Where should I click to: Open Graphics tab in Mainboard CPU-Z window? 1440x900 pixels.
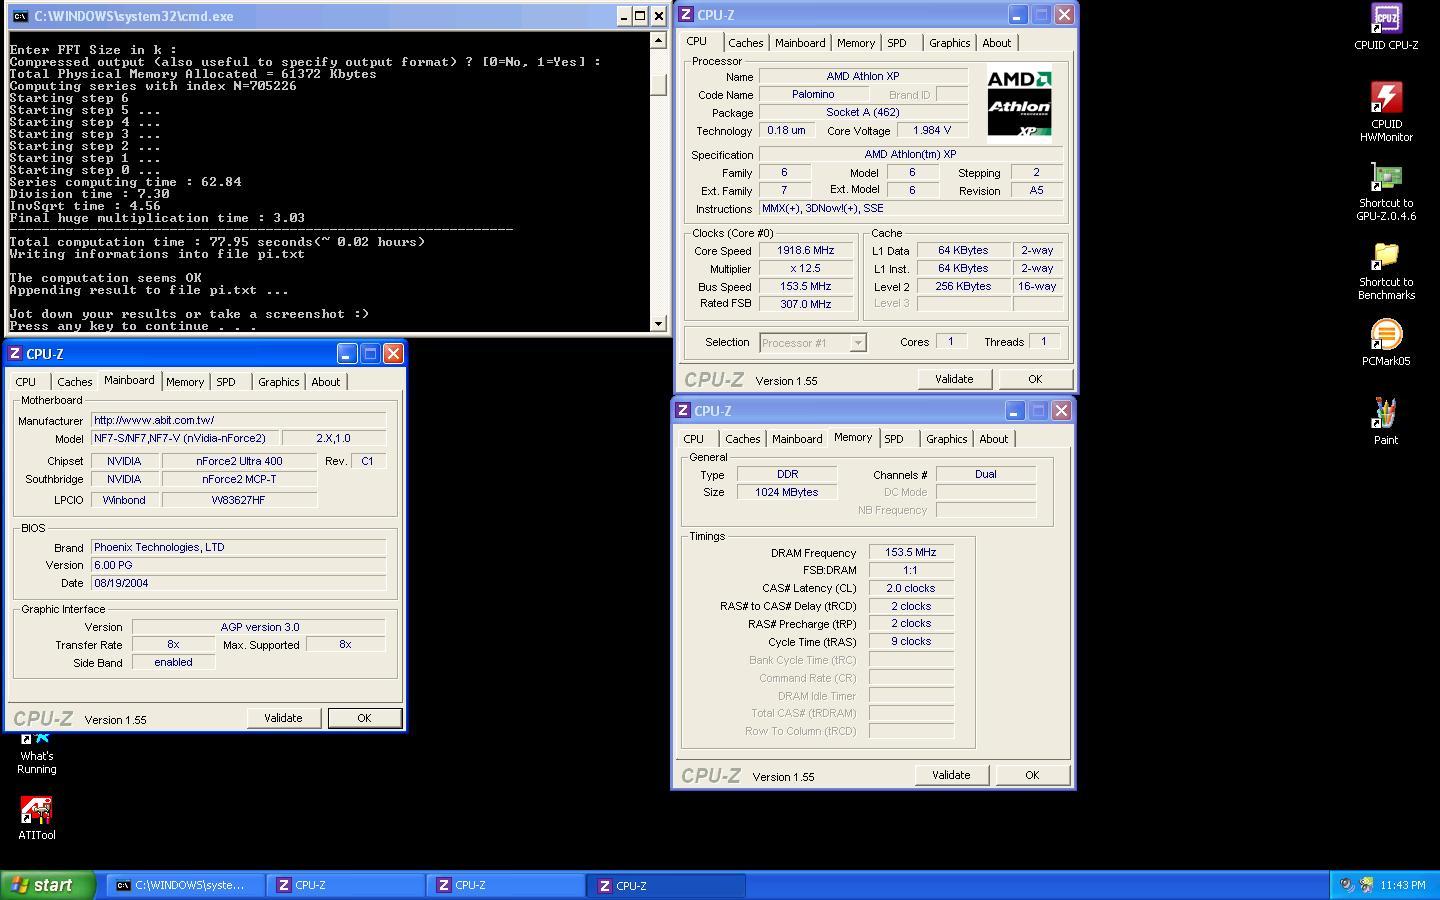tap(278, 382)
